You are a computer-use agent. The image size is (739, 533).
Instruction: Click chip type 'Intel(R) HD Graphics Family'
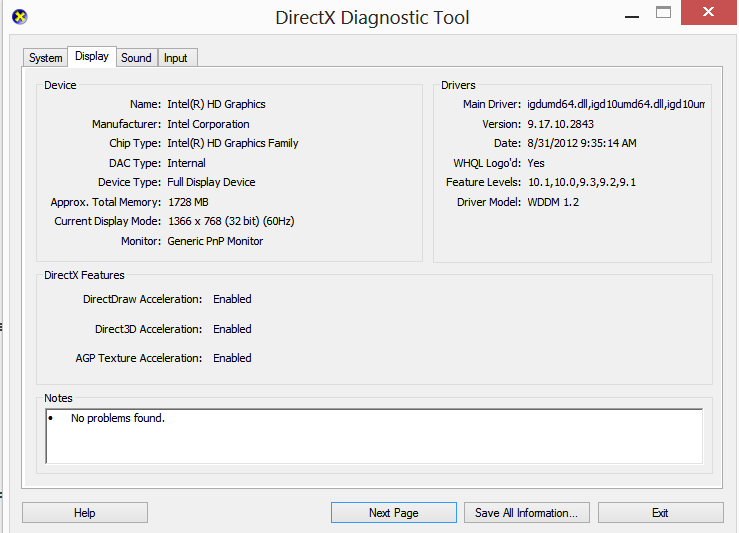point(233,143)
